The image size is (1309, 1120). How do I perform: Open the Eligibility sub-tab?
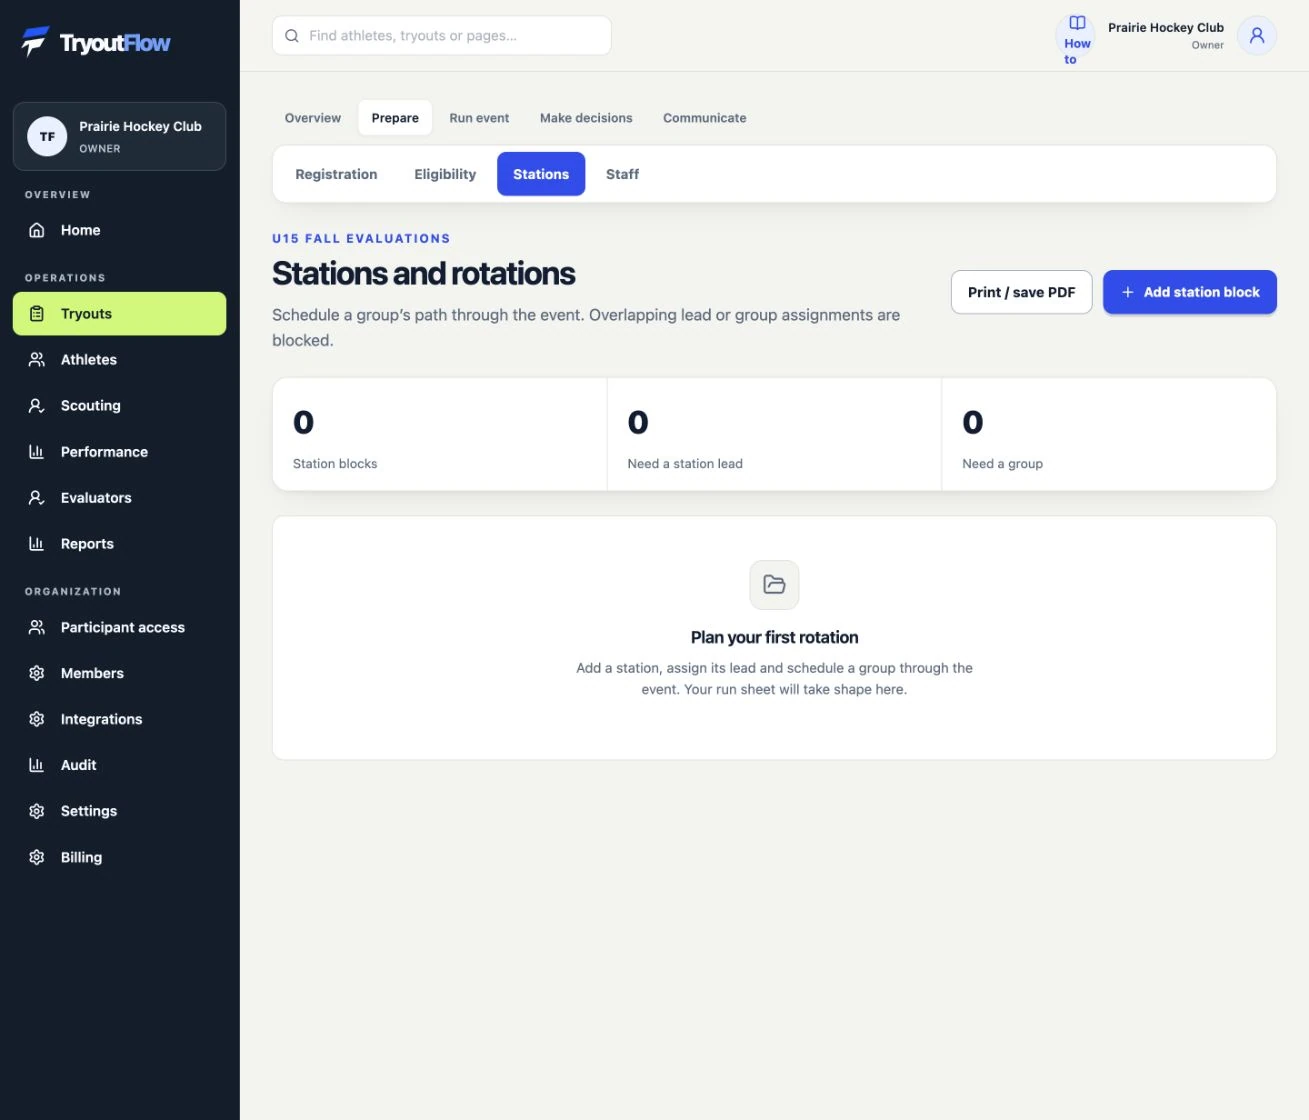click(x=445, y=174)
